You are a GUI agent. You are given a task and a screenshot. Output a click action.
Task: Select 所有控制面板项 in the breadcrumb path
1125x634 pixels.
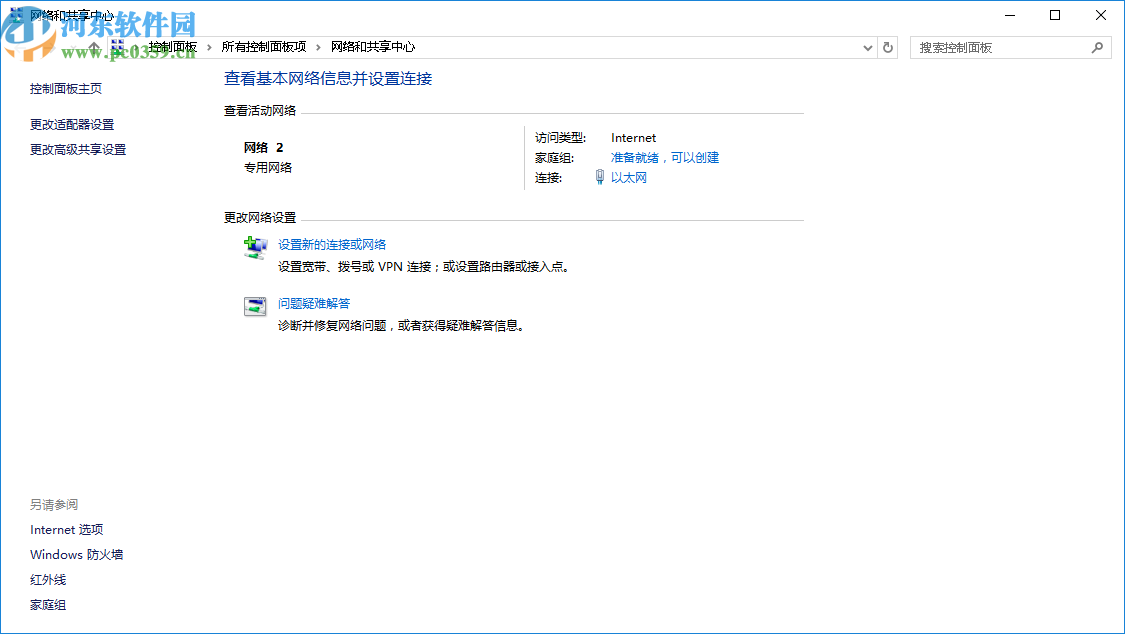264,47
